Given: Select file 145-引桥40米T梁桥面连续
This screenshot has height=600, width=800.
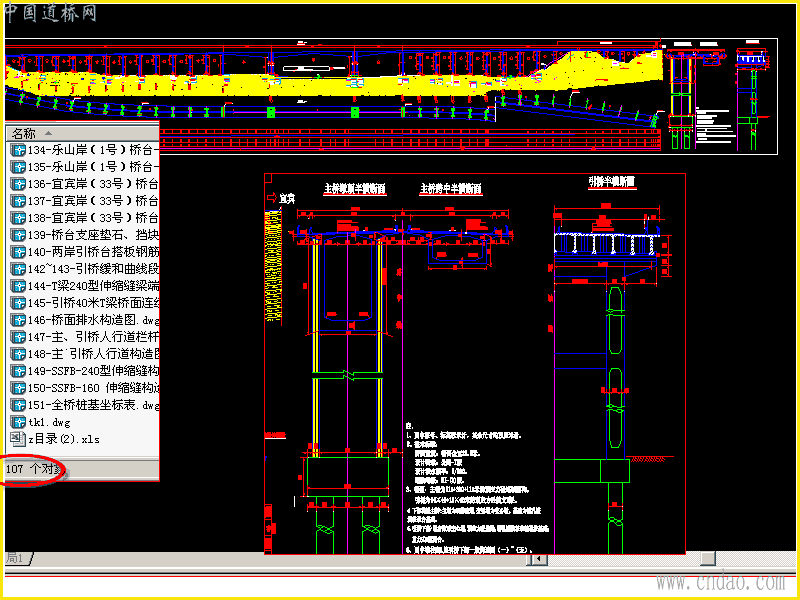Looking at the screenshot, I should pos(85,303).
